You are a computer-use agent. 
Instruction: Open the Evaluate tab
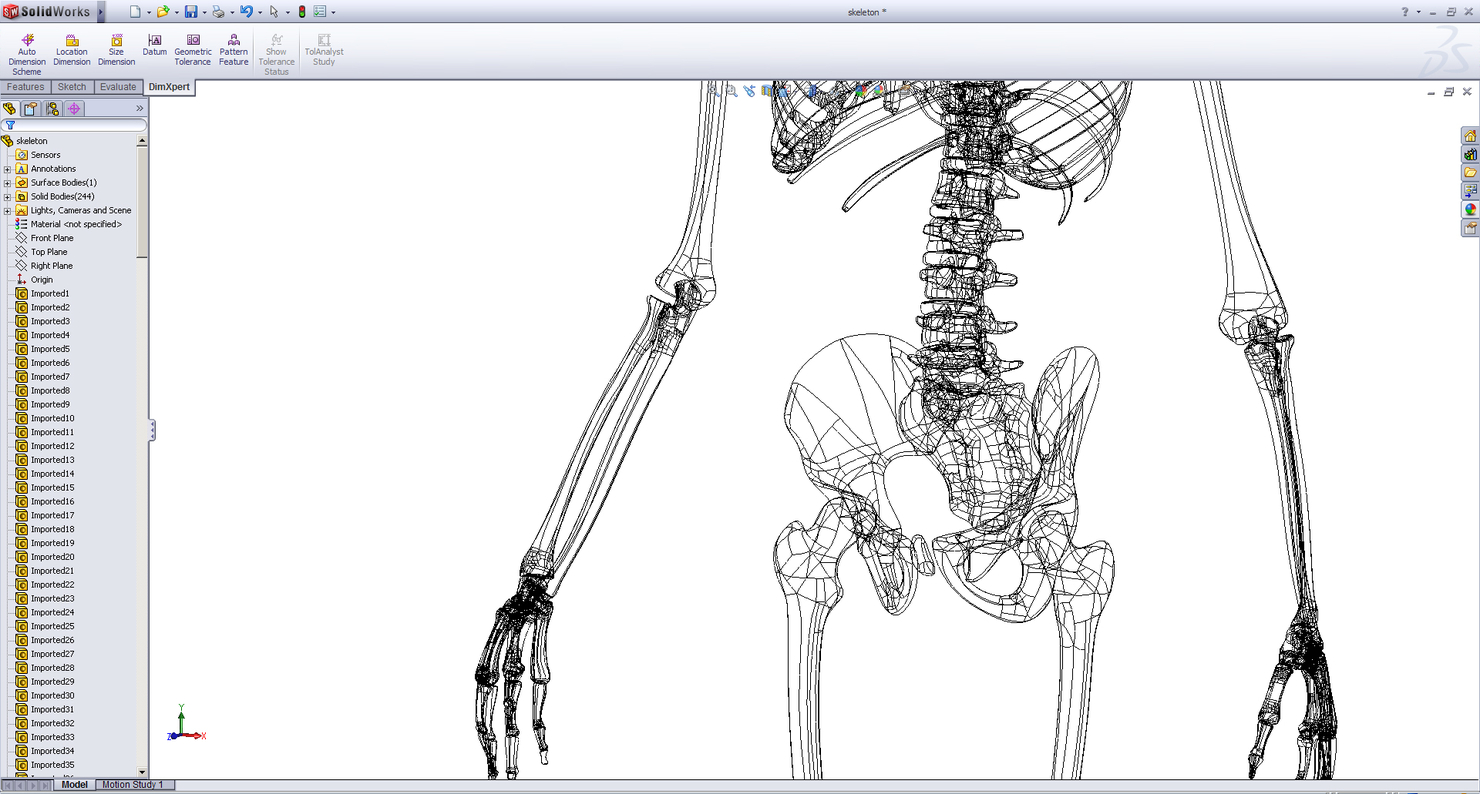(x=117, y=87)
